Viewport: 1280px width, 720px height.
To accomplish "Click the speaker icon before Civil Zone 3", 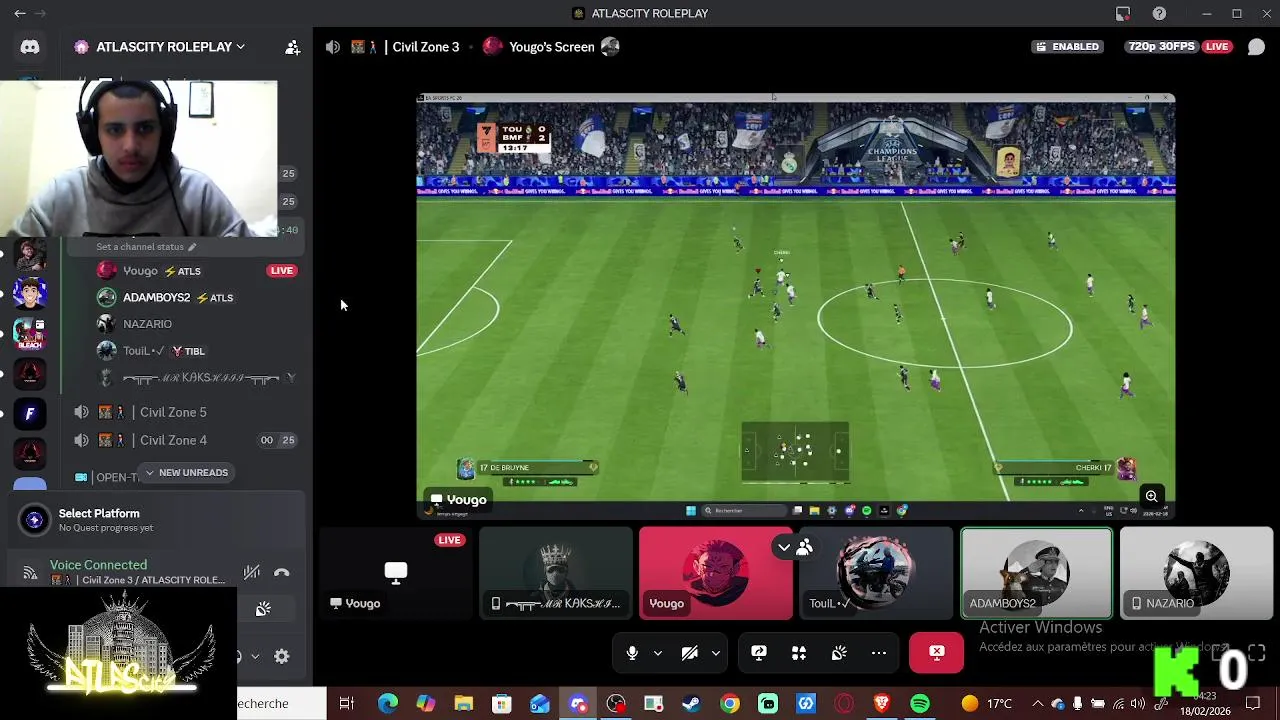I will [x=333, y=47].
